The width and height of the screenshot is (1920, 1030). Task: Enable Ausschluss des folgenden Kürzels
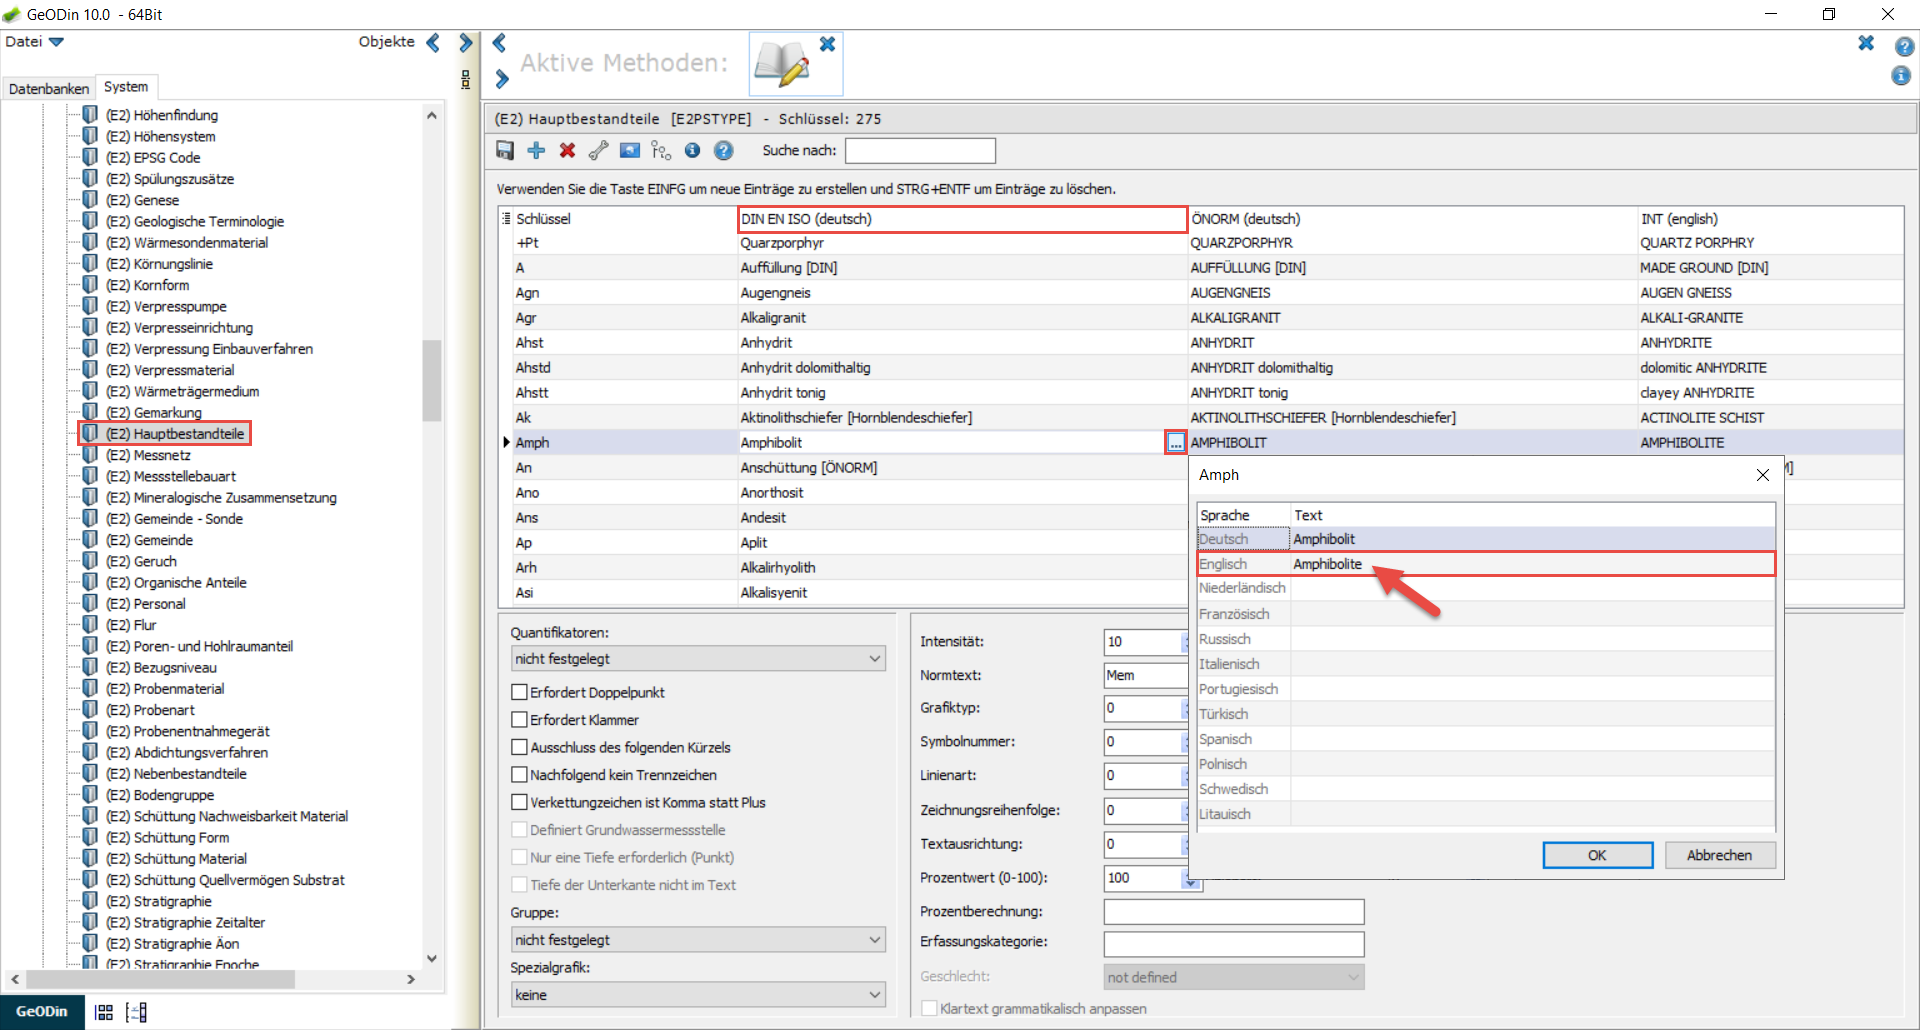click(x=519, y=747)
